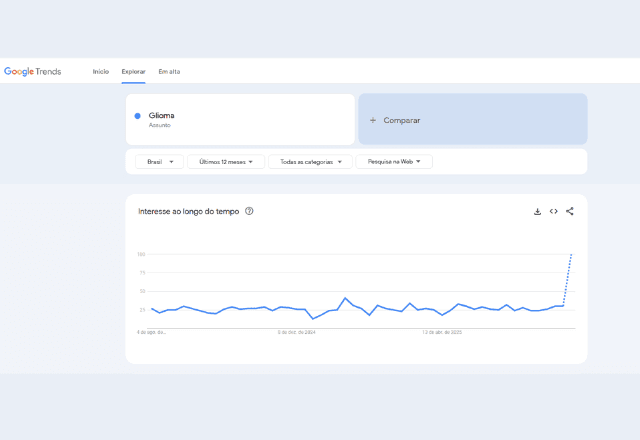Open the Início tab
Image resolution: width=640 pixels, height=440 pixels.
tap(101, 71)
